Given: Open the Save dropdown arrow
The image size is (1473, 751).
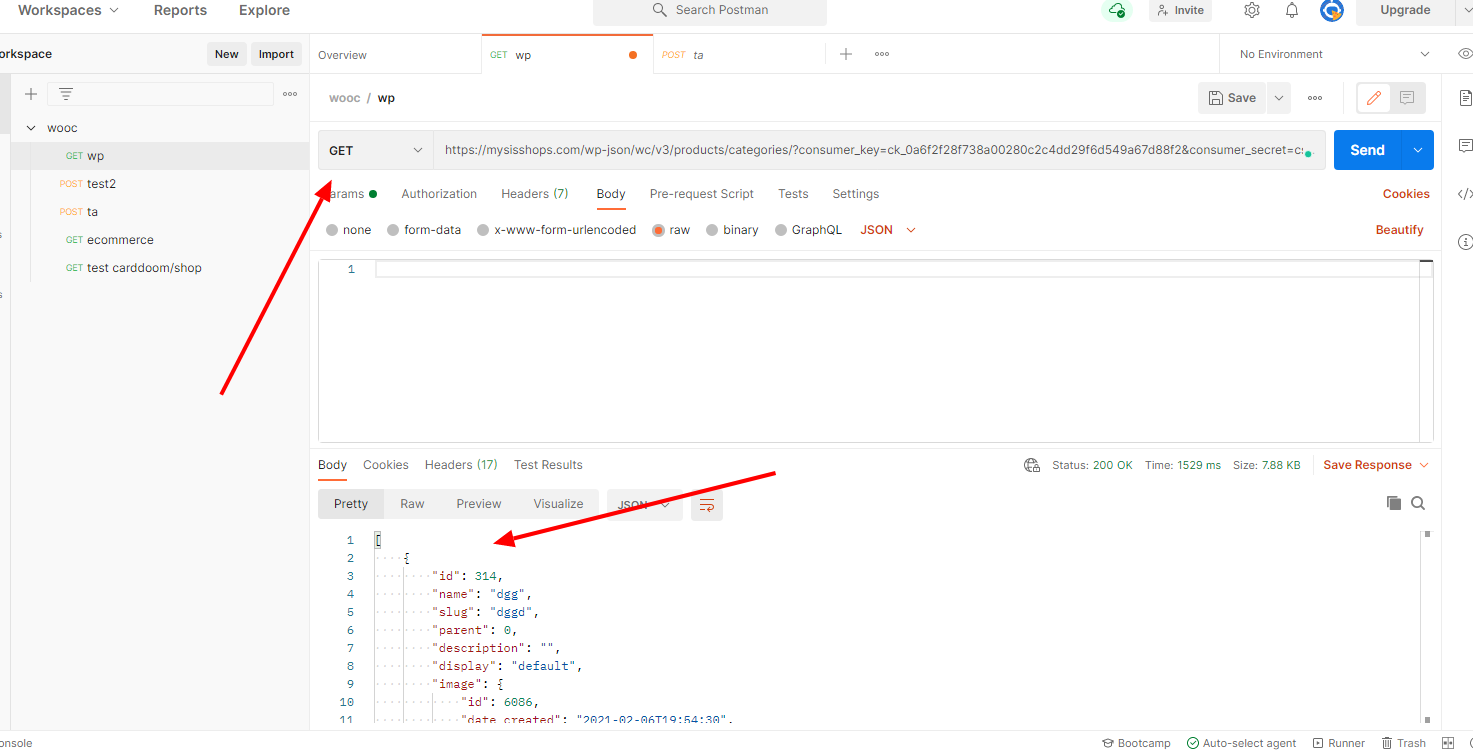Looking at the screenshot, I should 1279,98.
